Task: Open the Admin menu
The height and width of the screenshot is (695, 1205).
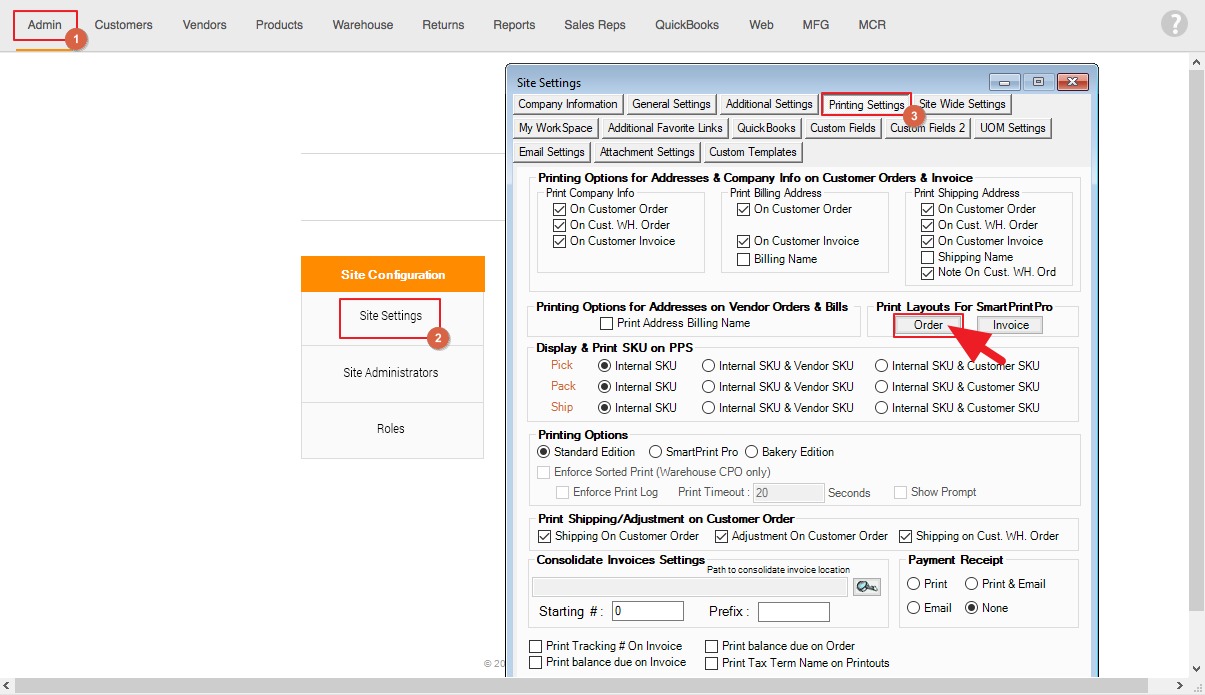Action: coord(45,25)
